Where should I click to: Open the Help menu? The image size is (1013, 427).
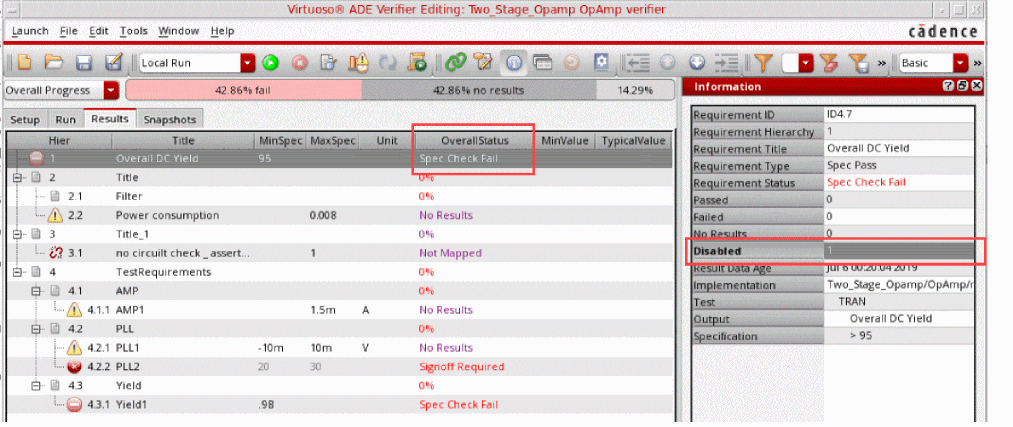click(x=222, y=31)
